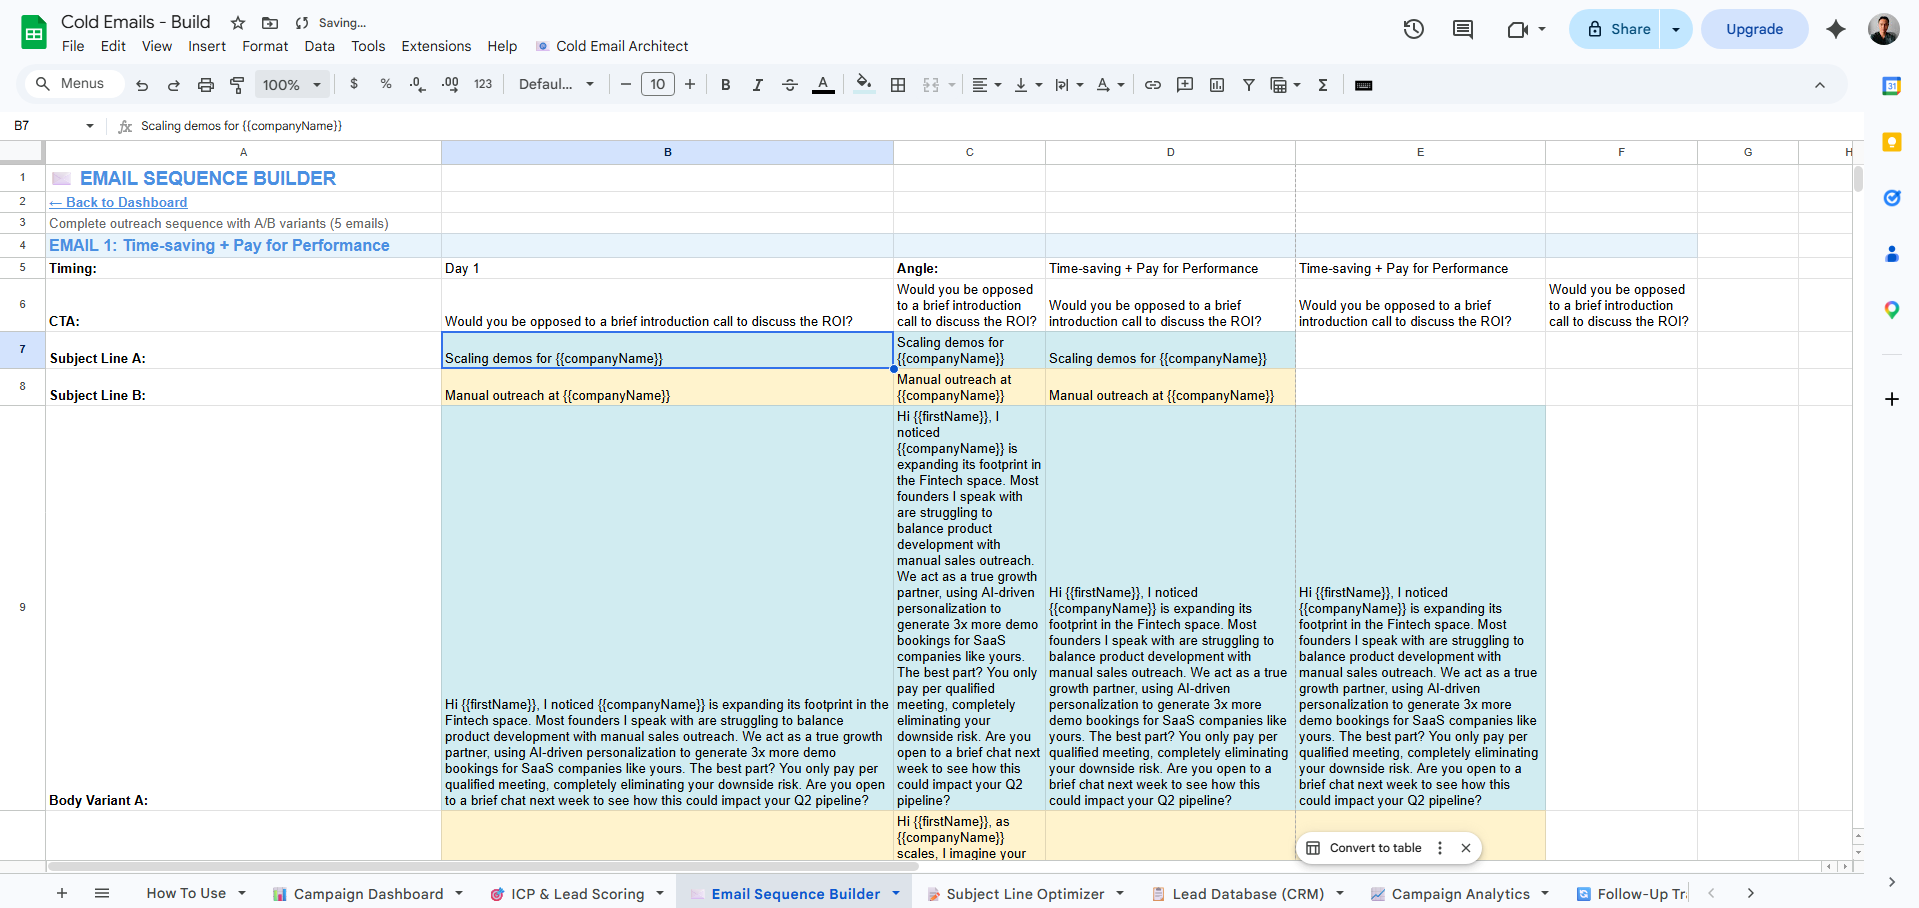Open the input tools keyboard icon
Screen dimensions: 1919x908
pos(1363,85)
